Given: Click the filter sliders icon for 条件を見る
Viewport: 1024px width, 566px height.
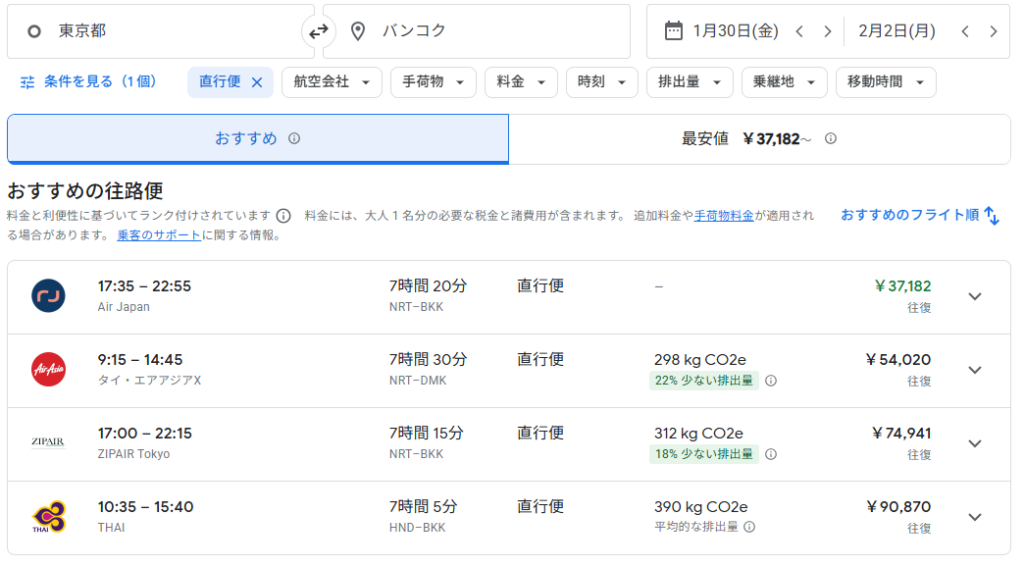Looking at the screenshot, I should [x=27, y=82].
